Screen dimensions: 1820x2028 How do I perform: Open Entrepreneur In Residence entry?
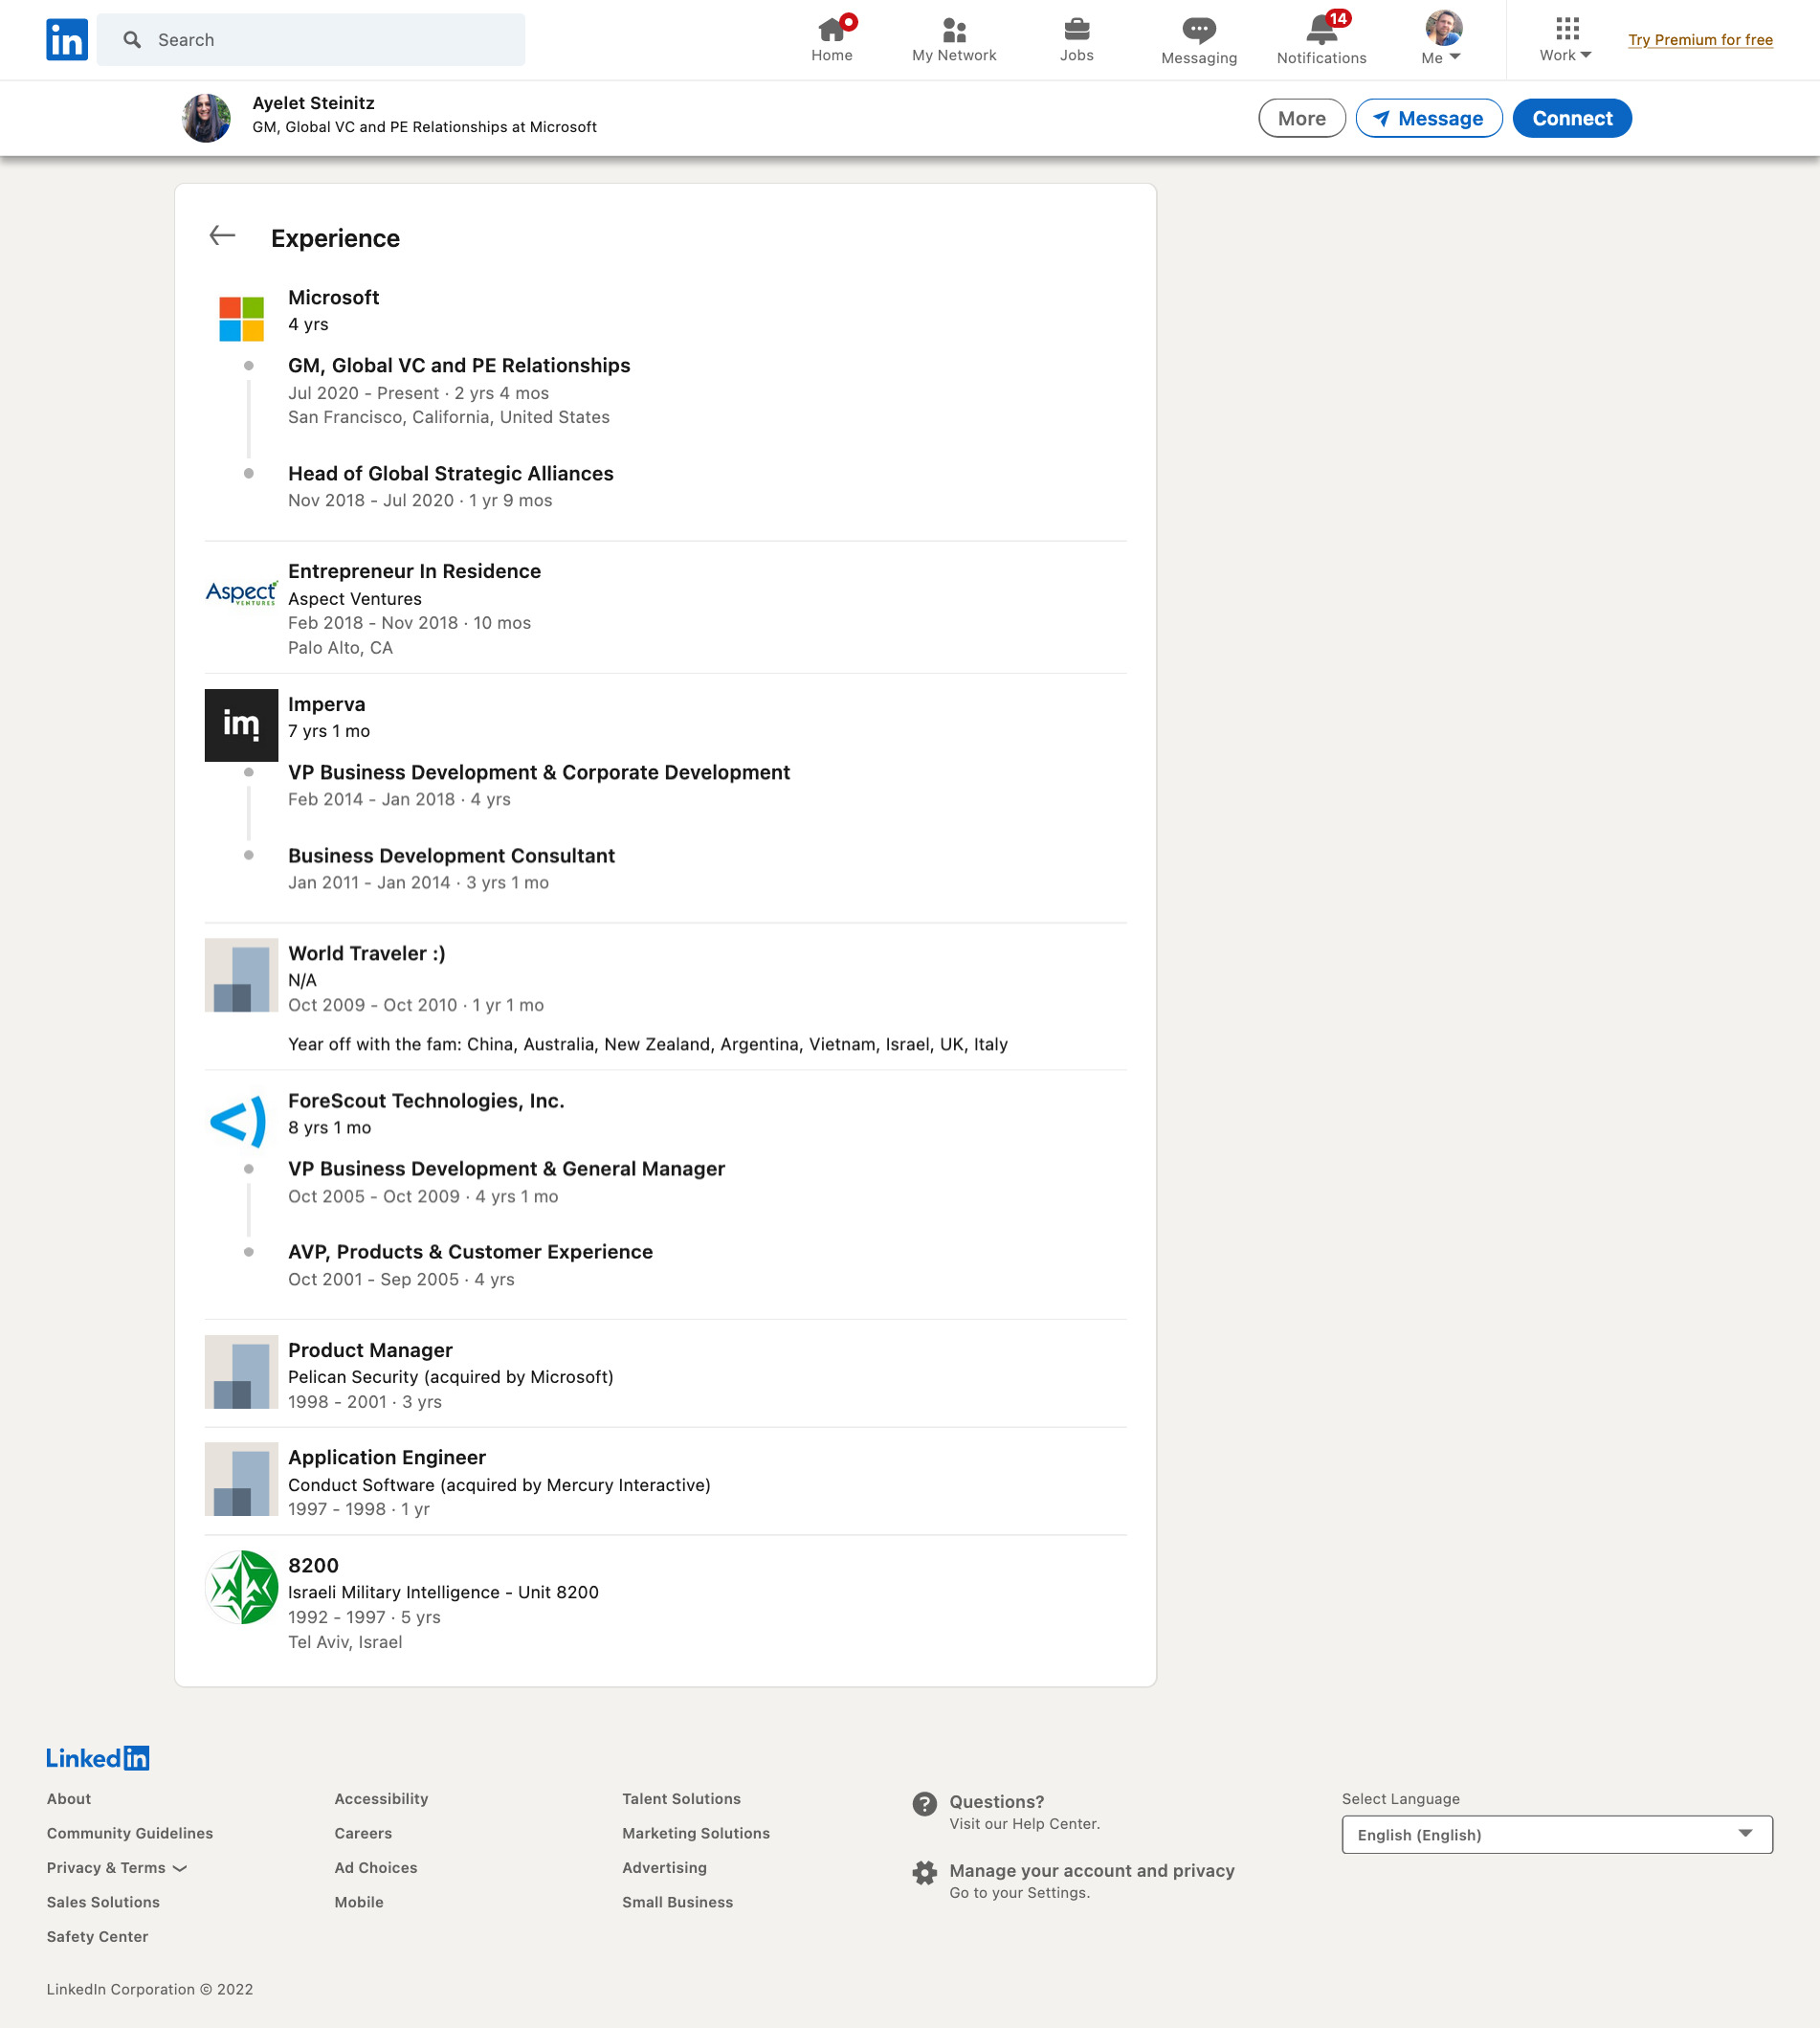point(414,571)
